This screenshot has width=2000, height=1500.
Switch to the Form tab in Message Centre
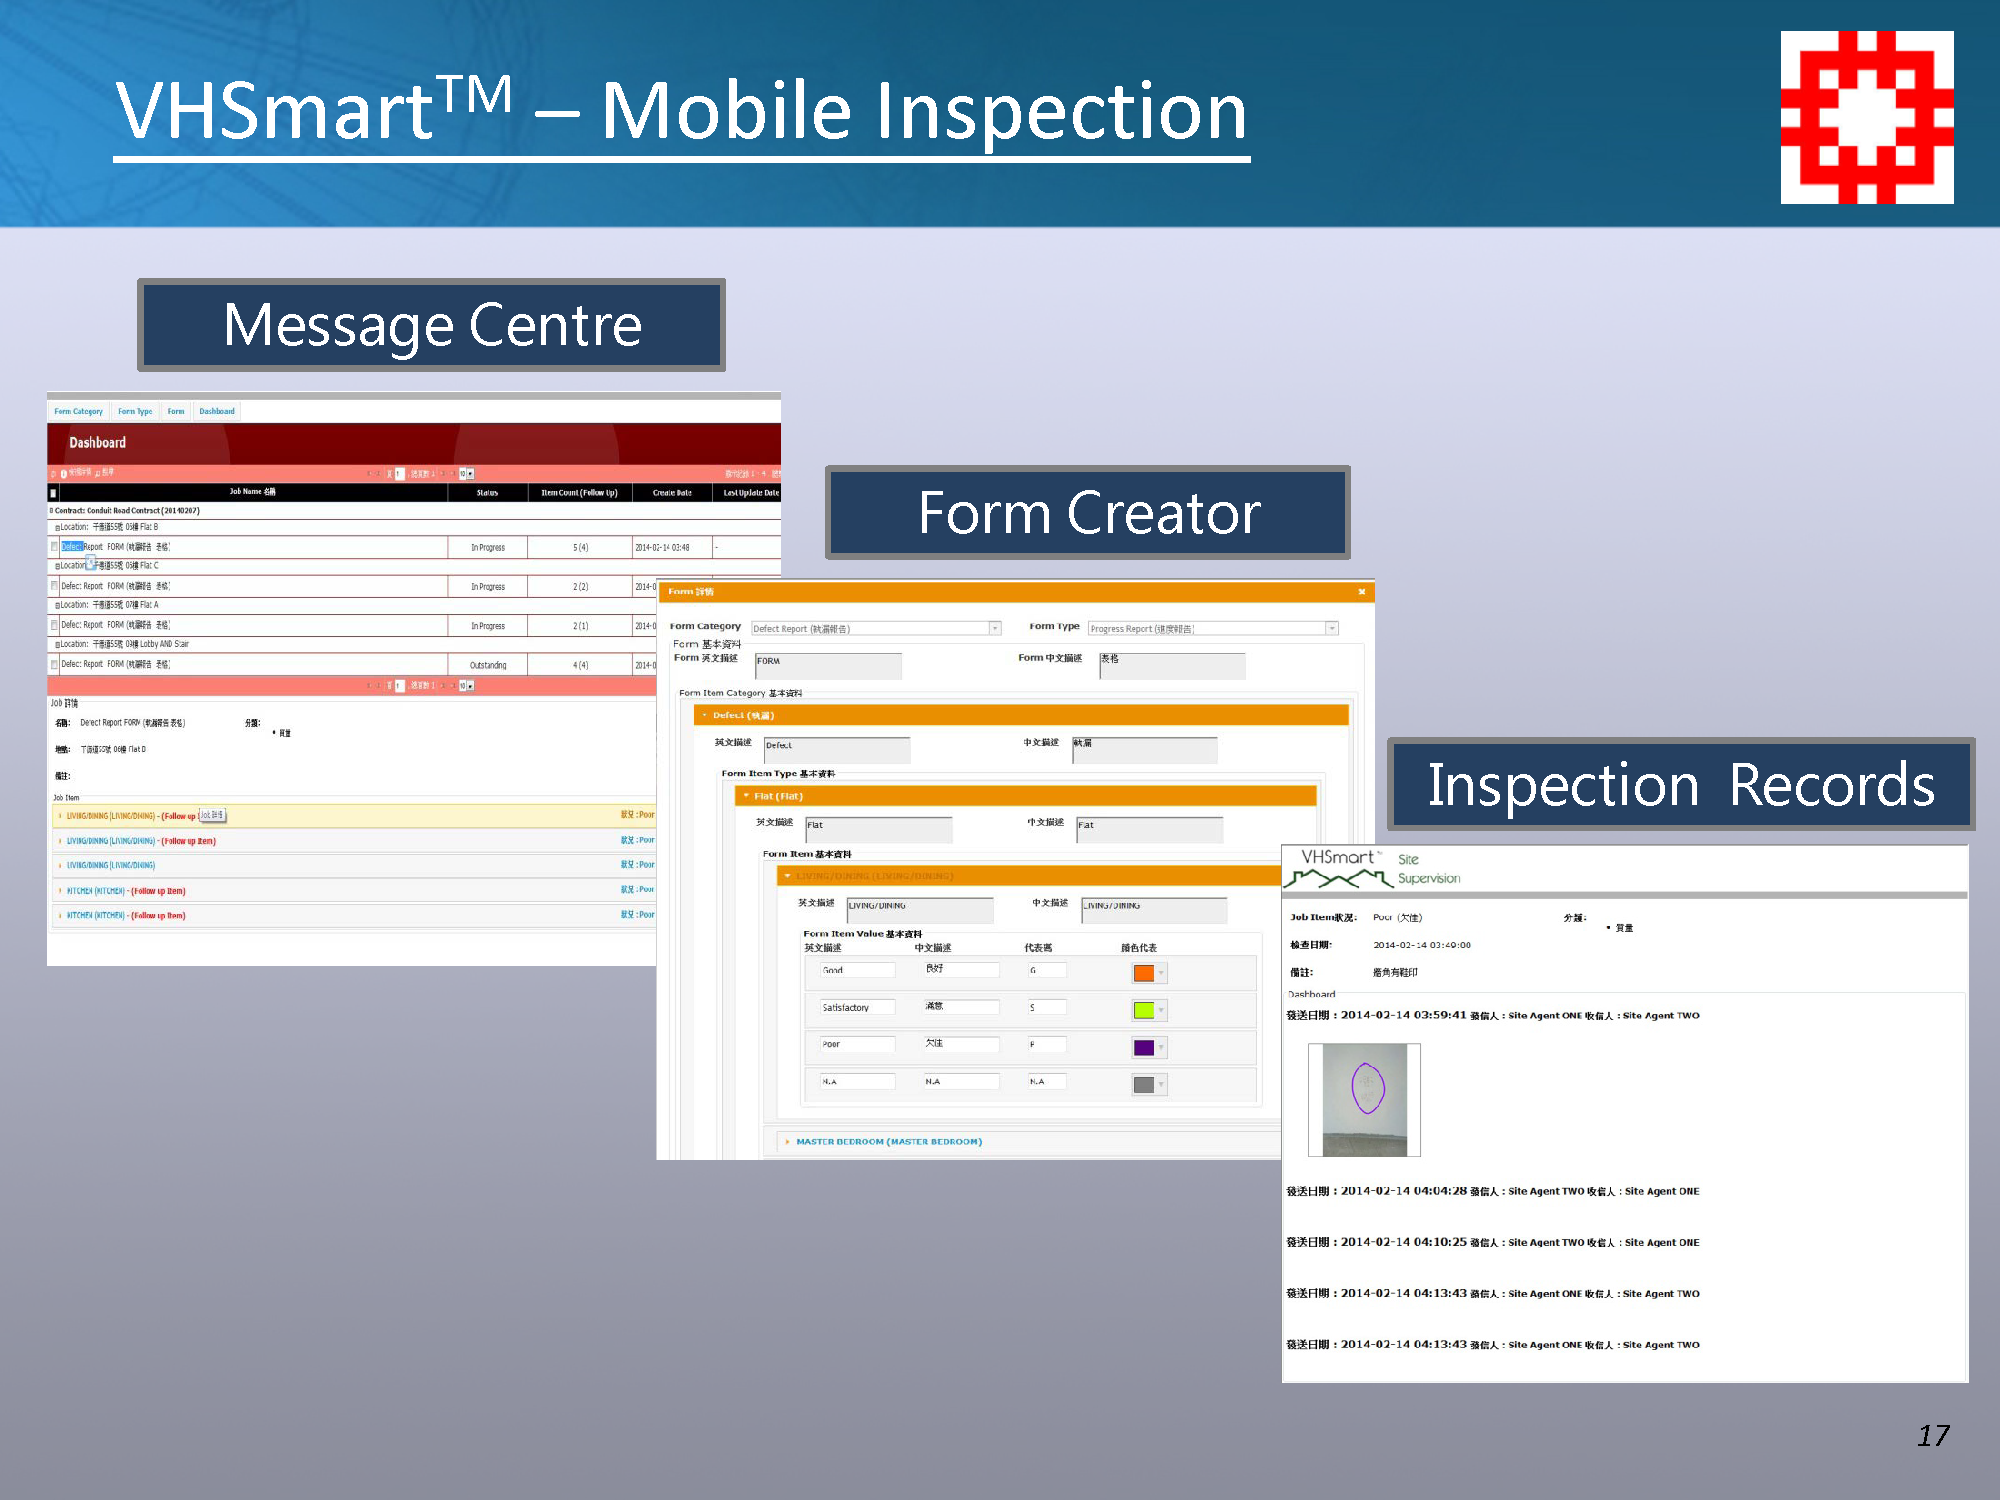click(176, 411)
